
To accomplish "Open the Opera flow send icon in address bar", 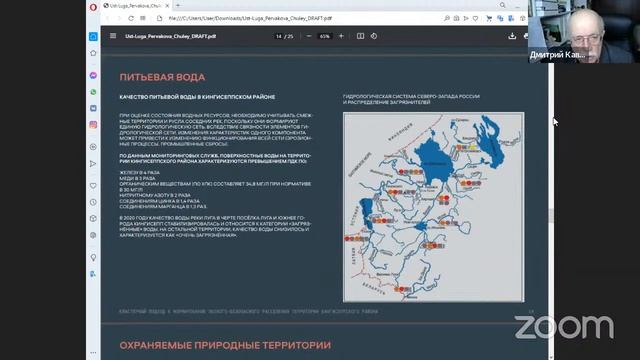I will pyautogui.click(x=466, y=18).
